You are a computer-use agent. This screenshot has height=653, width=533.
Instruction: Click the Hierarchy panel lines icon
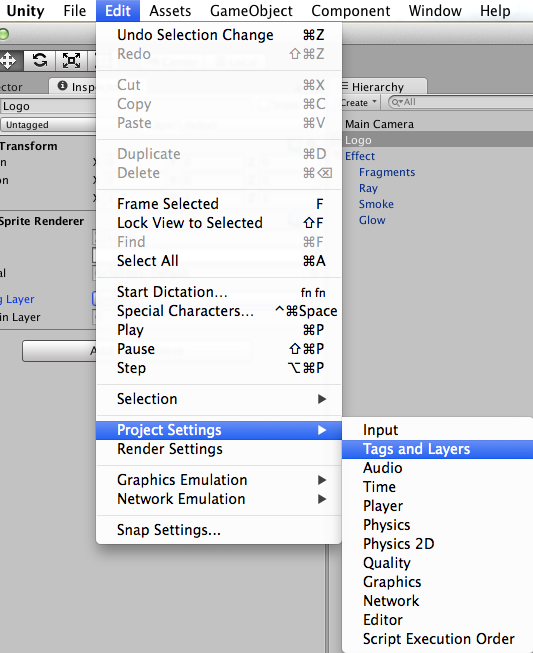pos(345,86)
